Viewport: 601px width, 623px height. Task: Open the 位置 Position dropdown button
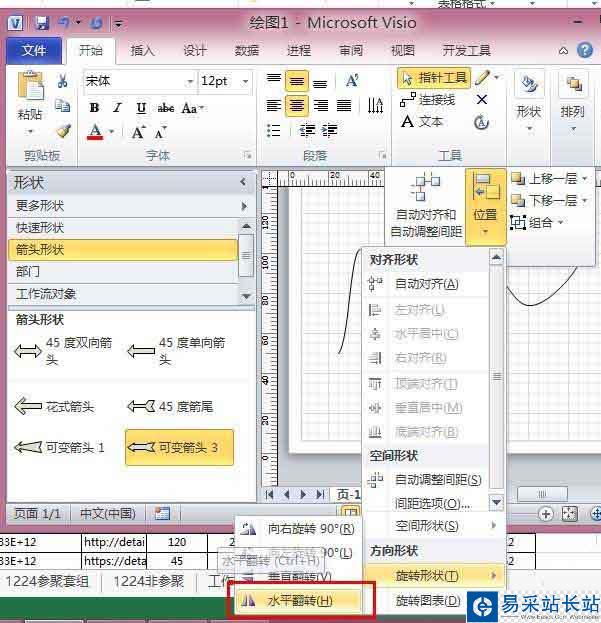tap(485, 207)
